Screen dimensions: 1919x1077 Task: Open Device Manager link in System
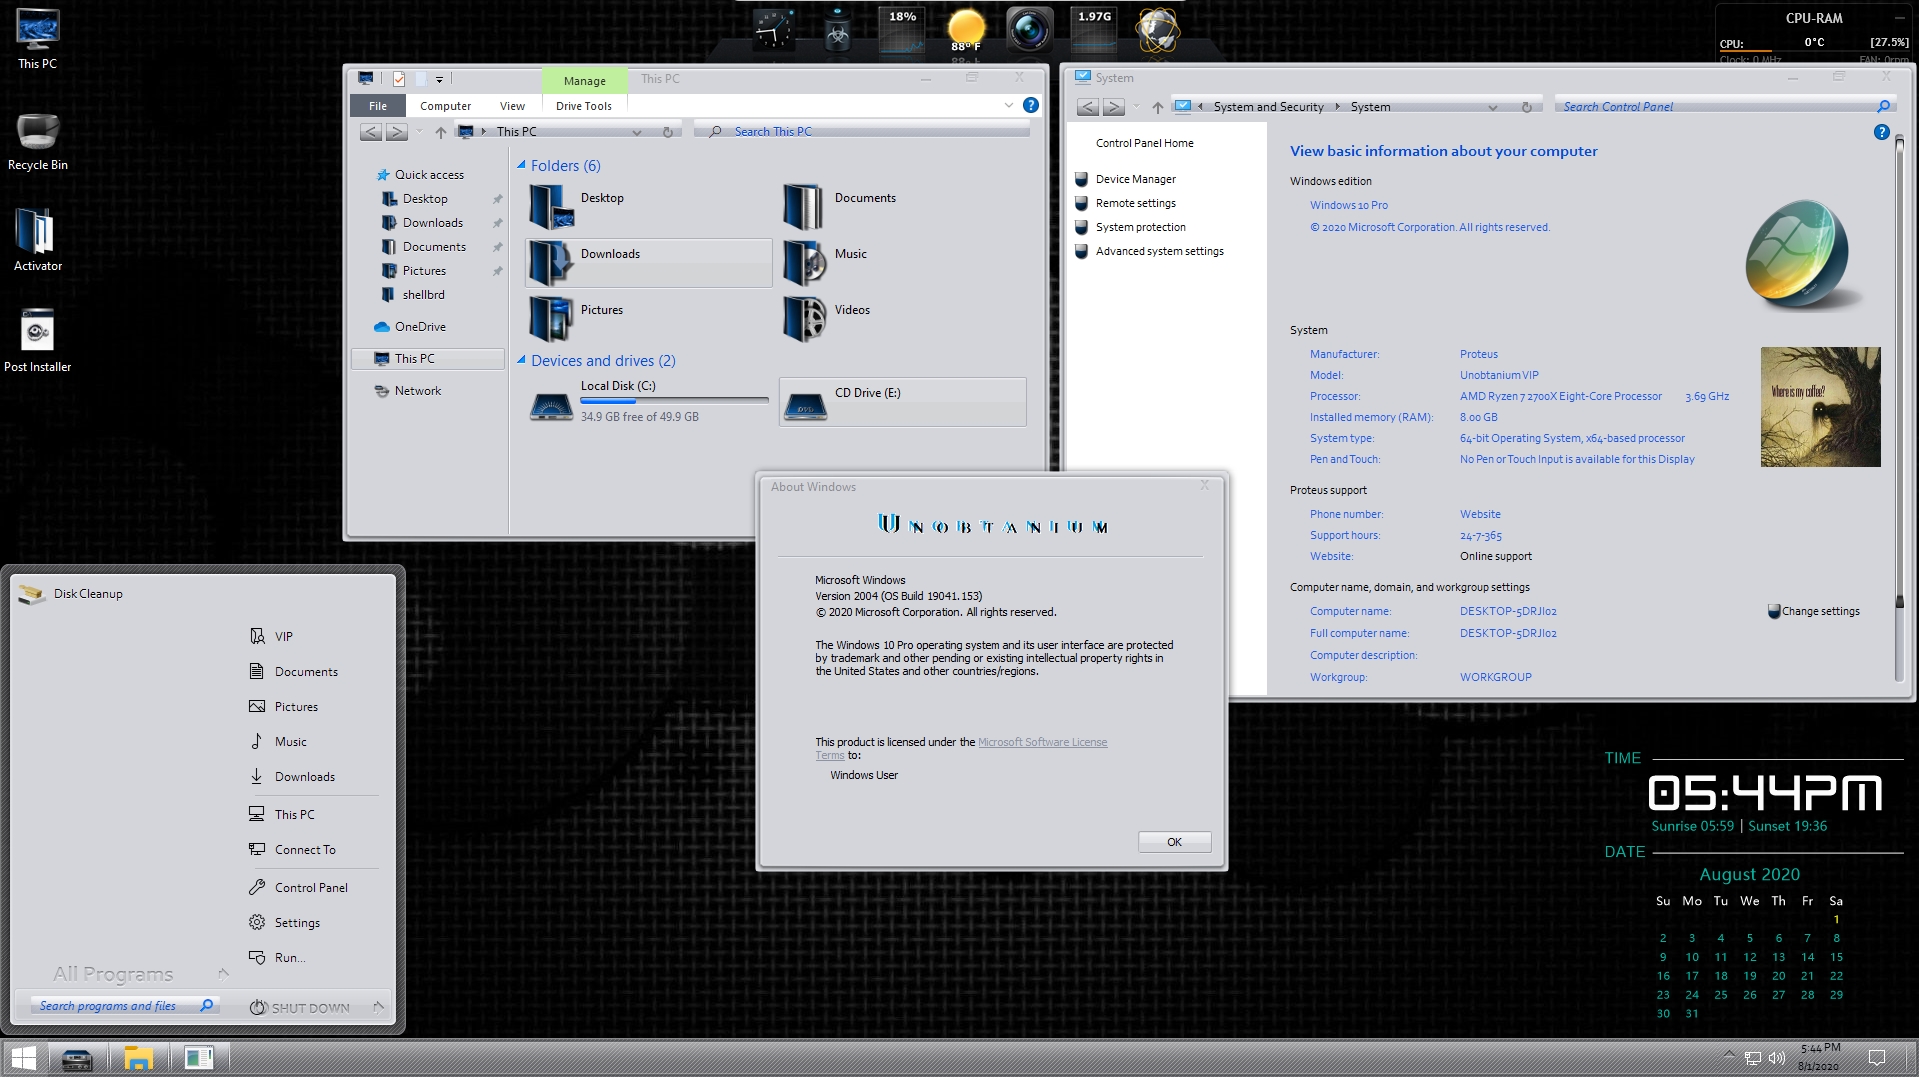point(1135,179)
